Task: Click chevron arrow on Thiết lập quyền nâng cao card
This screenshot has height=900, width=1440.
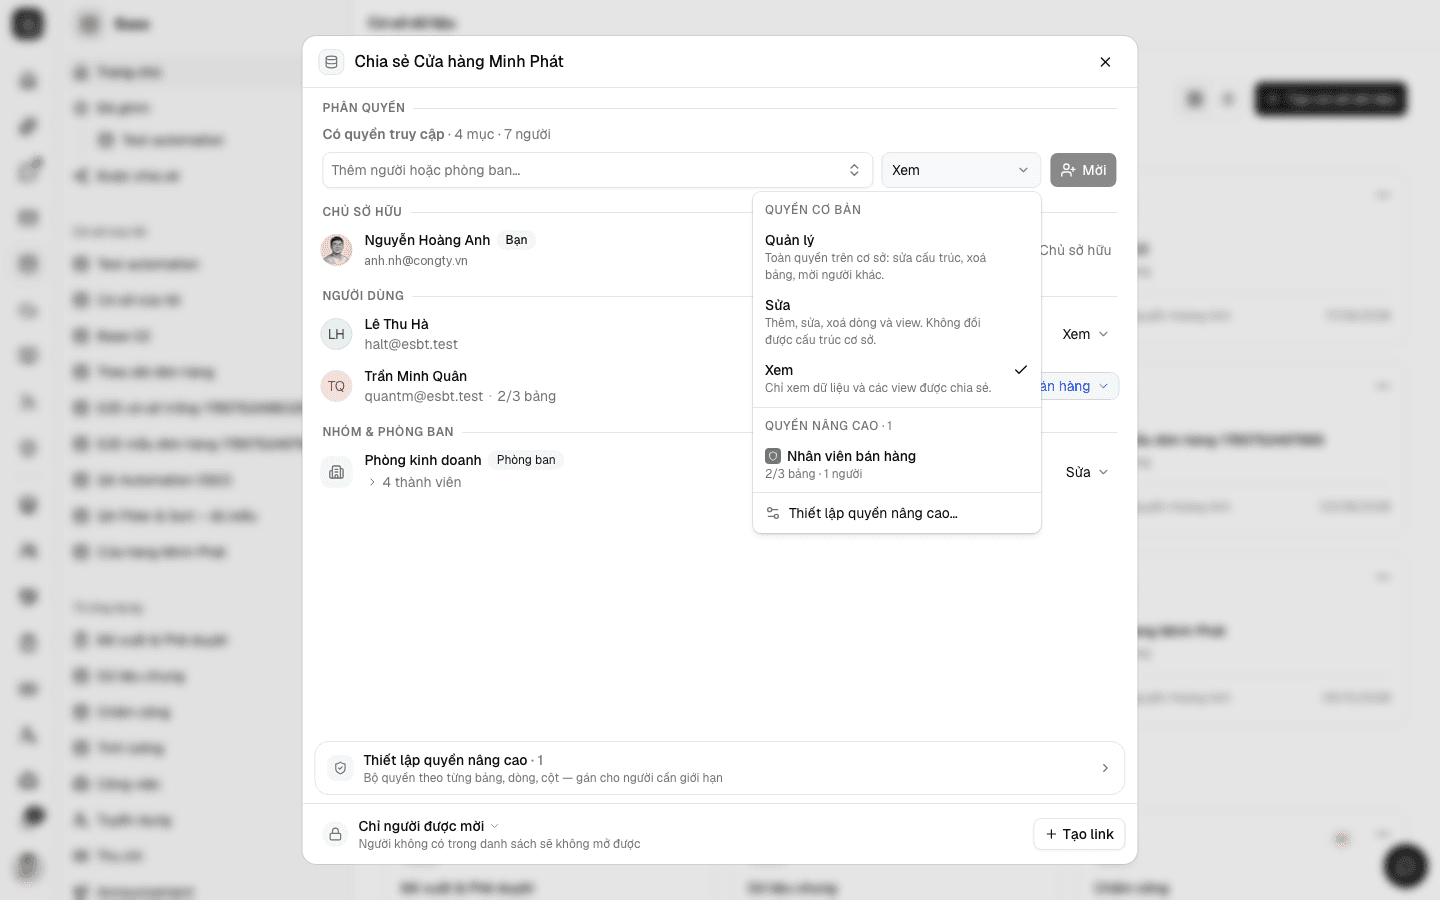Action: 1105,768
